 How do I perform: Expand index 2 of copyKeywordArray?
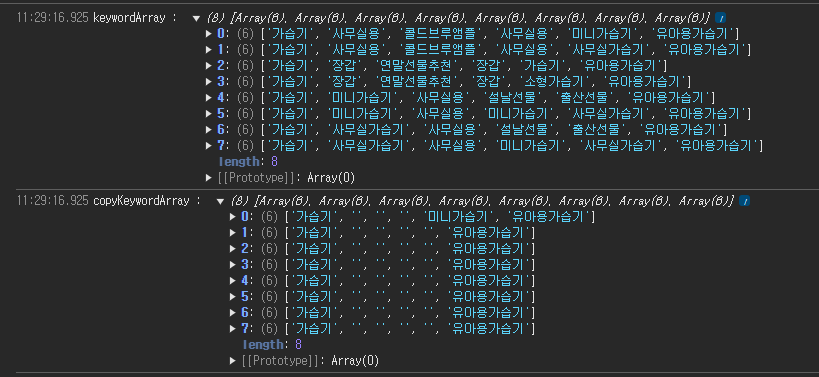point(233,249)
